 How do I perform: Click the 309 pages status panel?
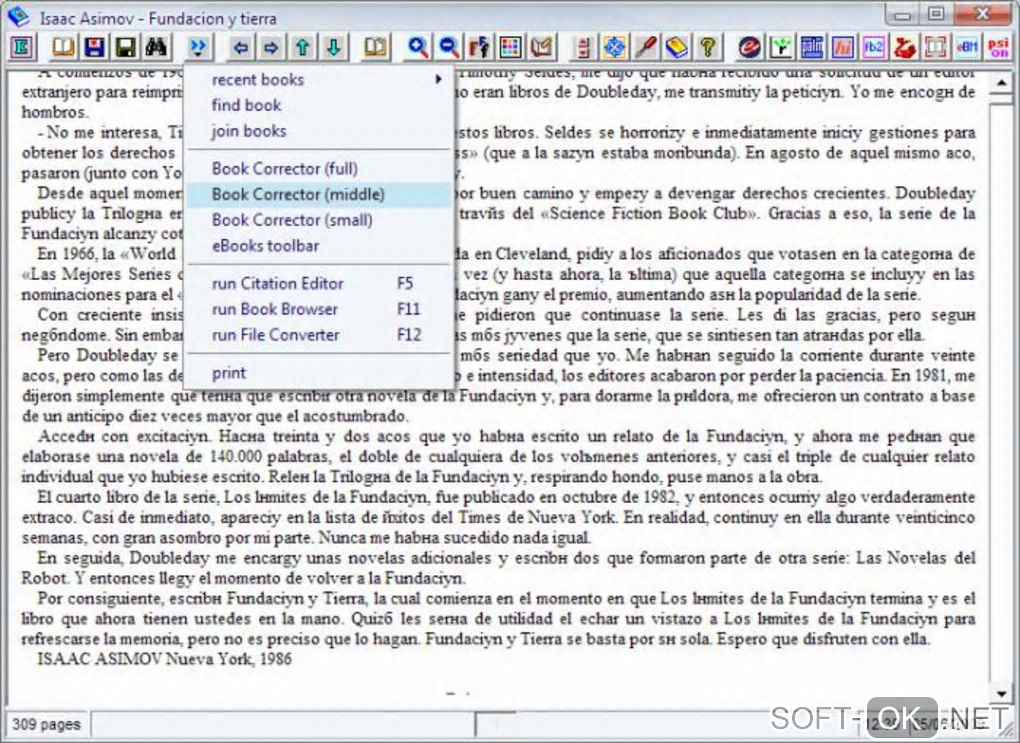46,724
